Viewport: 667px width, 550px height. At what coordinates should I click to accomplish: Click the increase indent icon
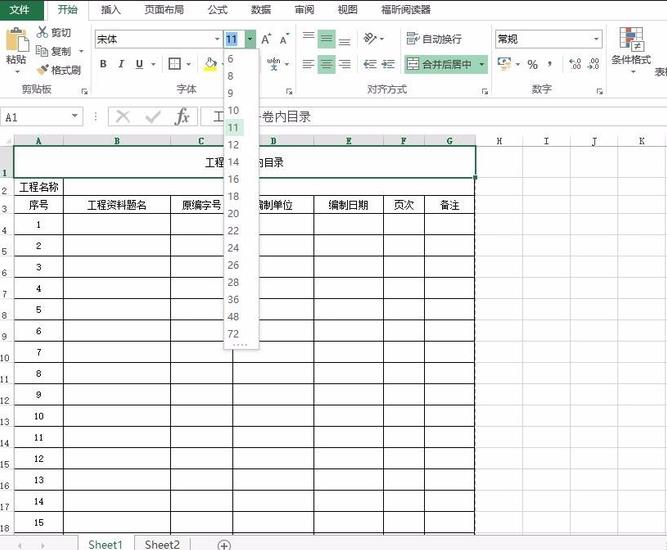(x=388, y=64)
